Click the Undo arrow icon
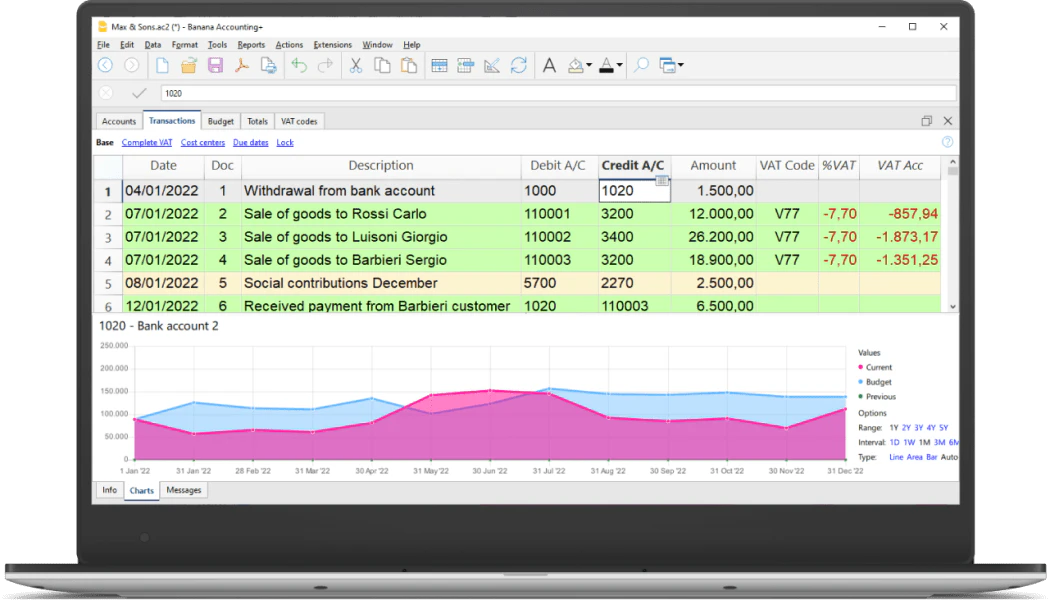This screenshot has height=600, width=1050. click(x=299, y=65)
